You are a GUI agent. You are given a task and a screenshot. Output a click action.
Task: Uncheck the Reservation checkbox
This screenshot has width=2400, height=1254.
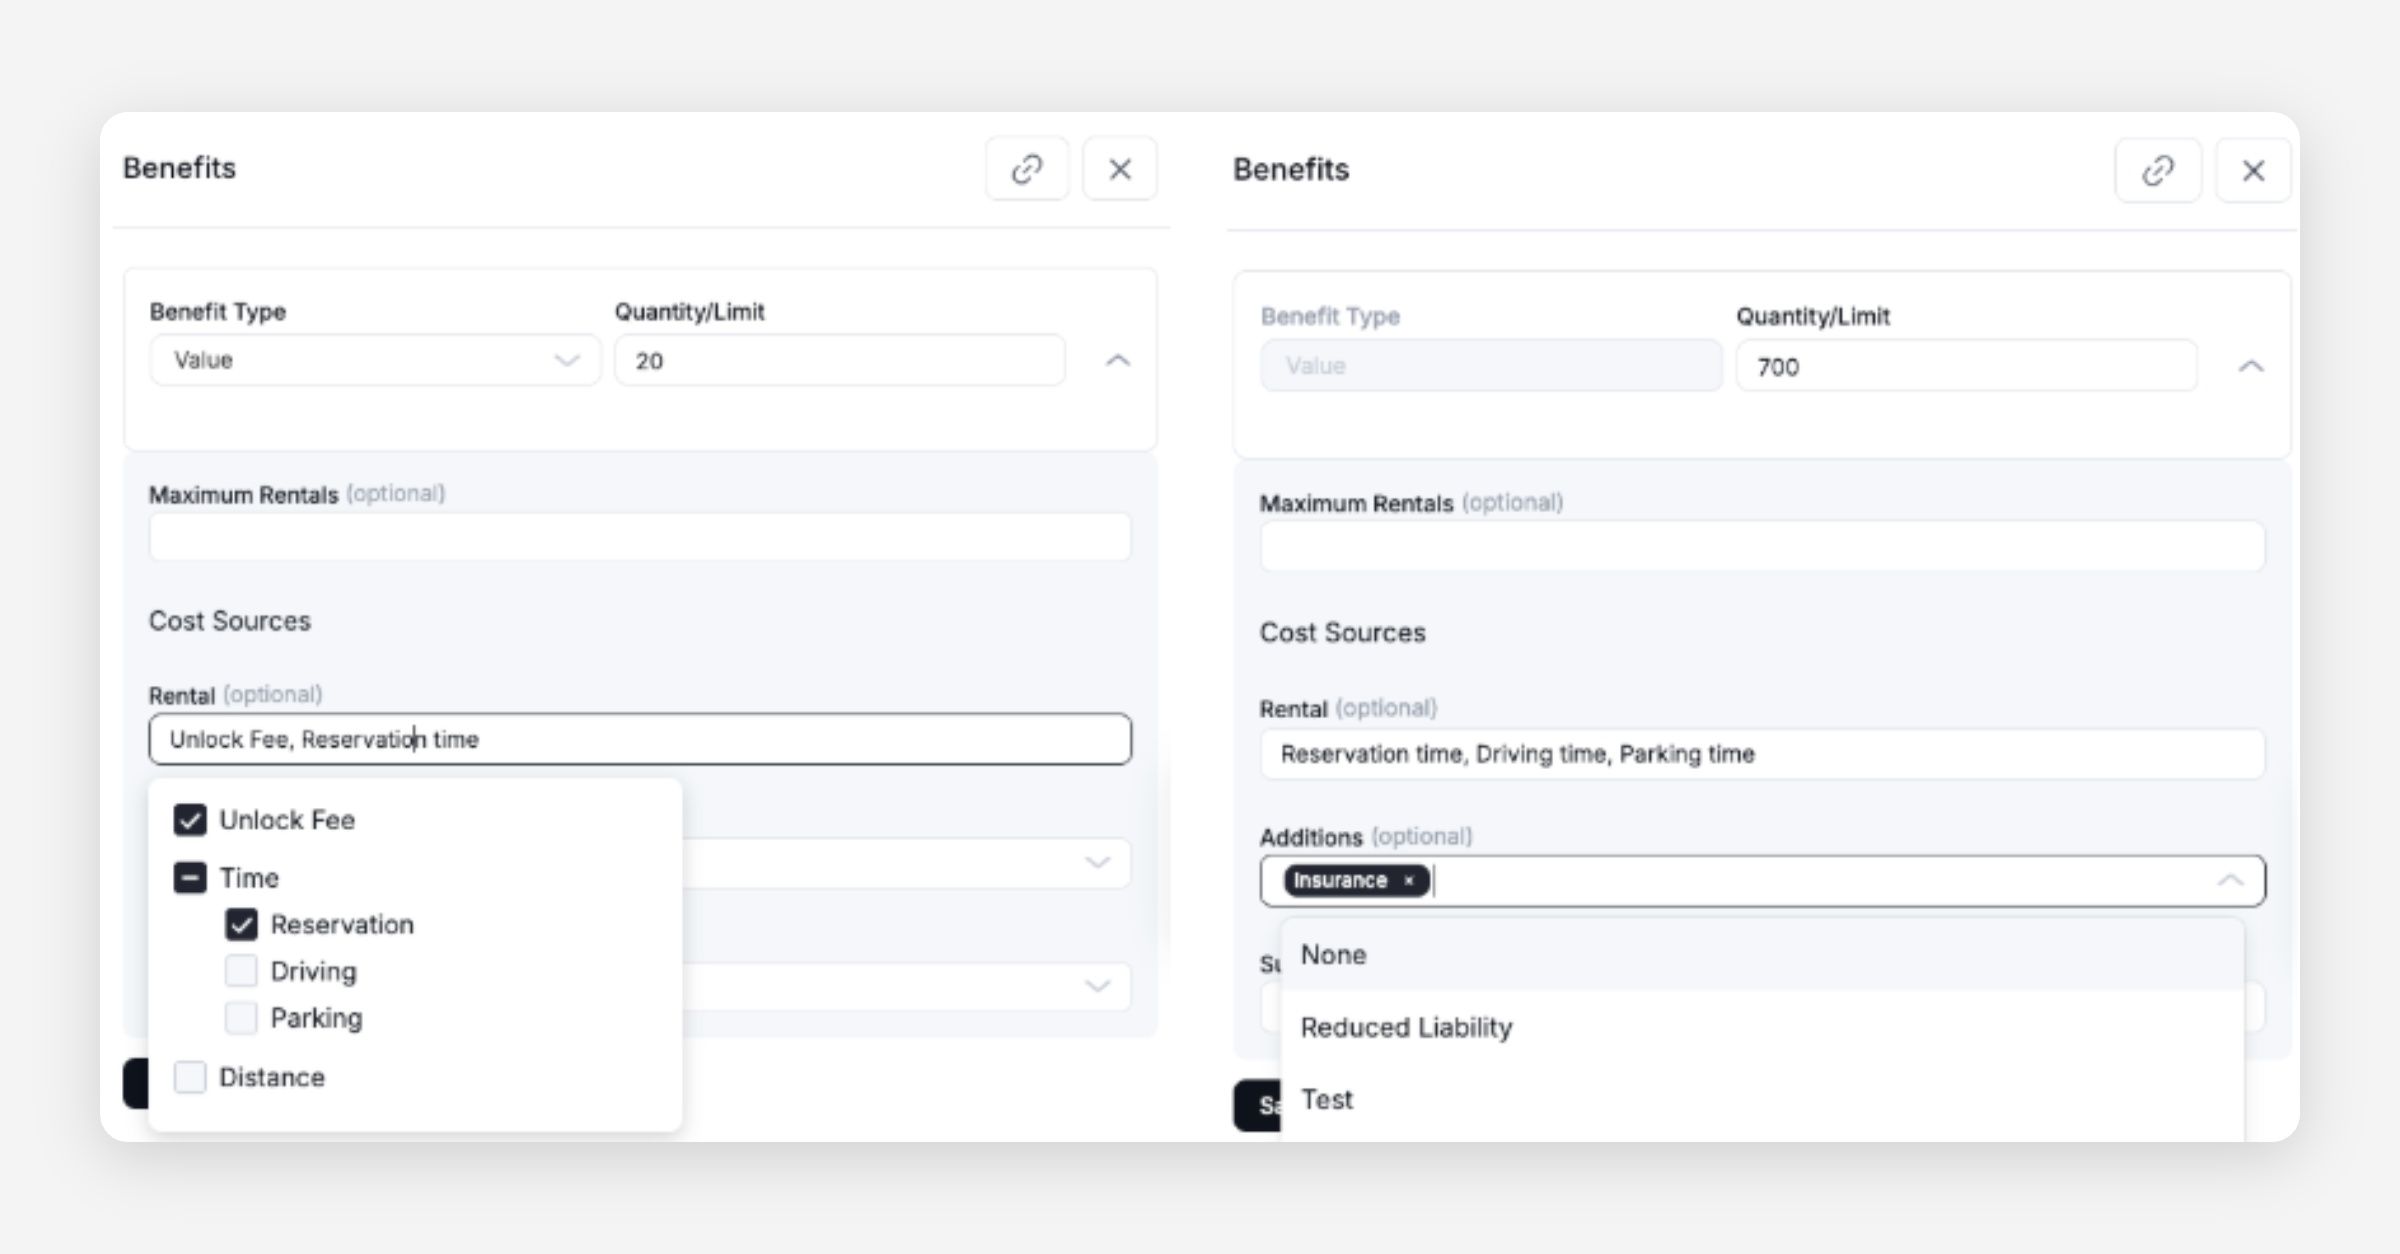click(241, 925)
